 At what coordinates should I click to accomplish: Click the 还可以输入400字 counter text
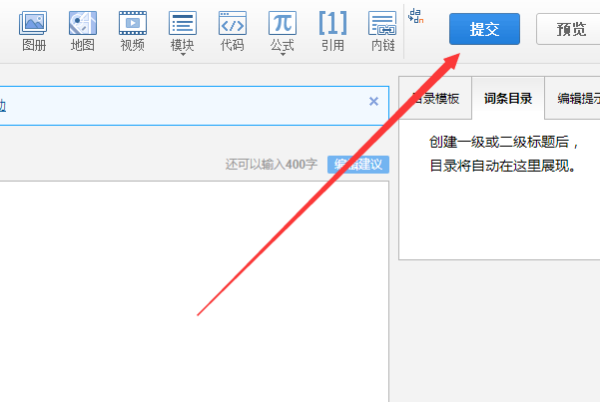[271, 164]
